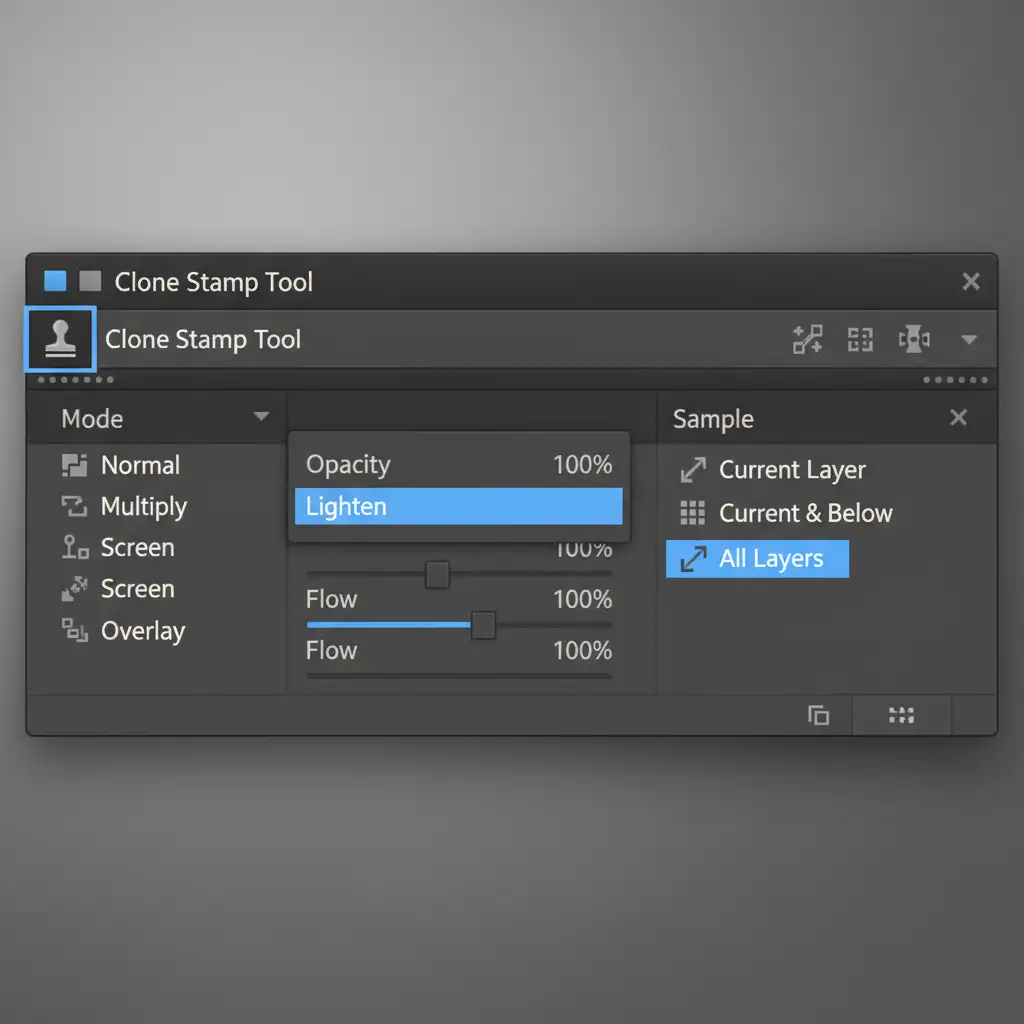The image size is (1024, 1024).
Task: Click the duplicate icon in bottom bar
Action: point(818,715)
